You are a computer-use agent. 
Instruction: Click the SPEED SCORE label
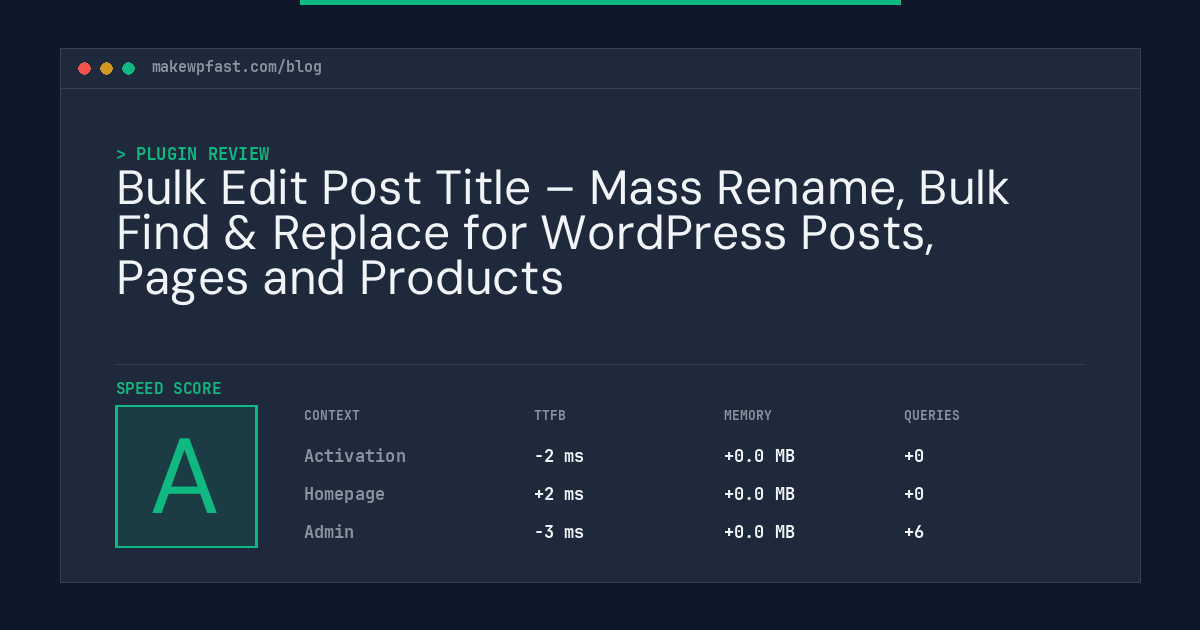(169, 389)
